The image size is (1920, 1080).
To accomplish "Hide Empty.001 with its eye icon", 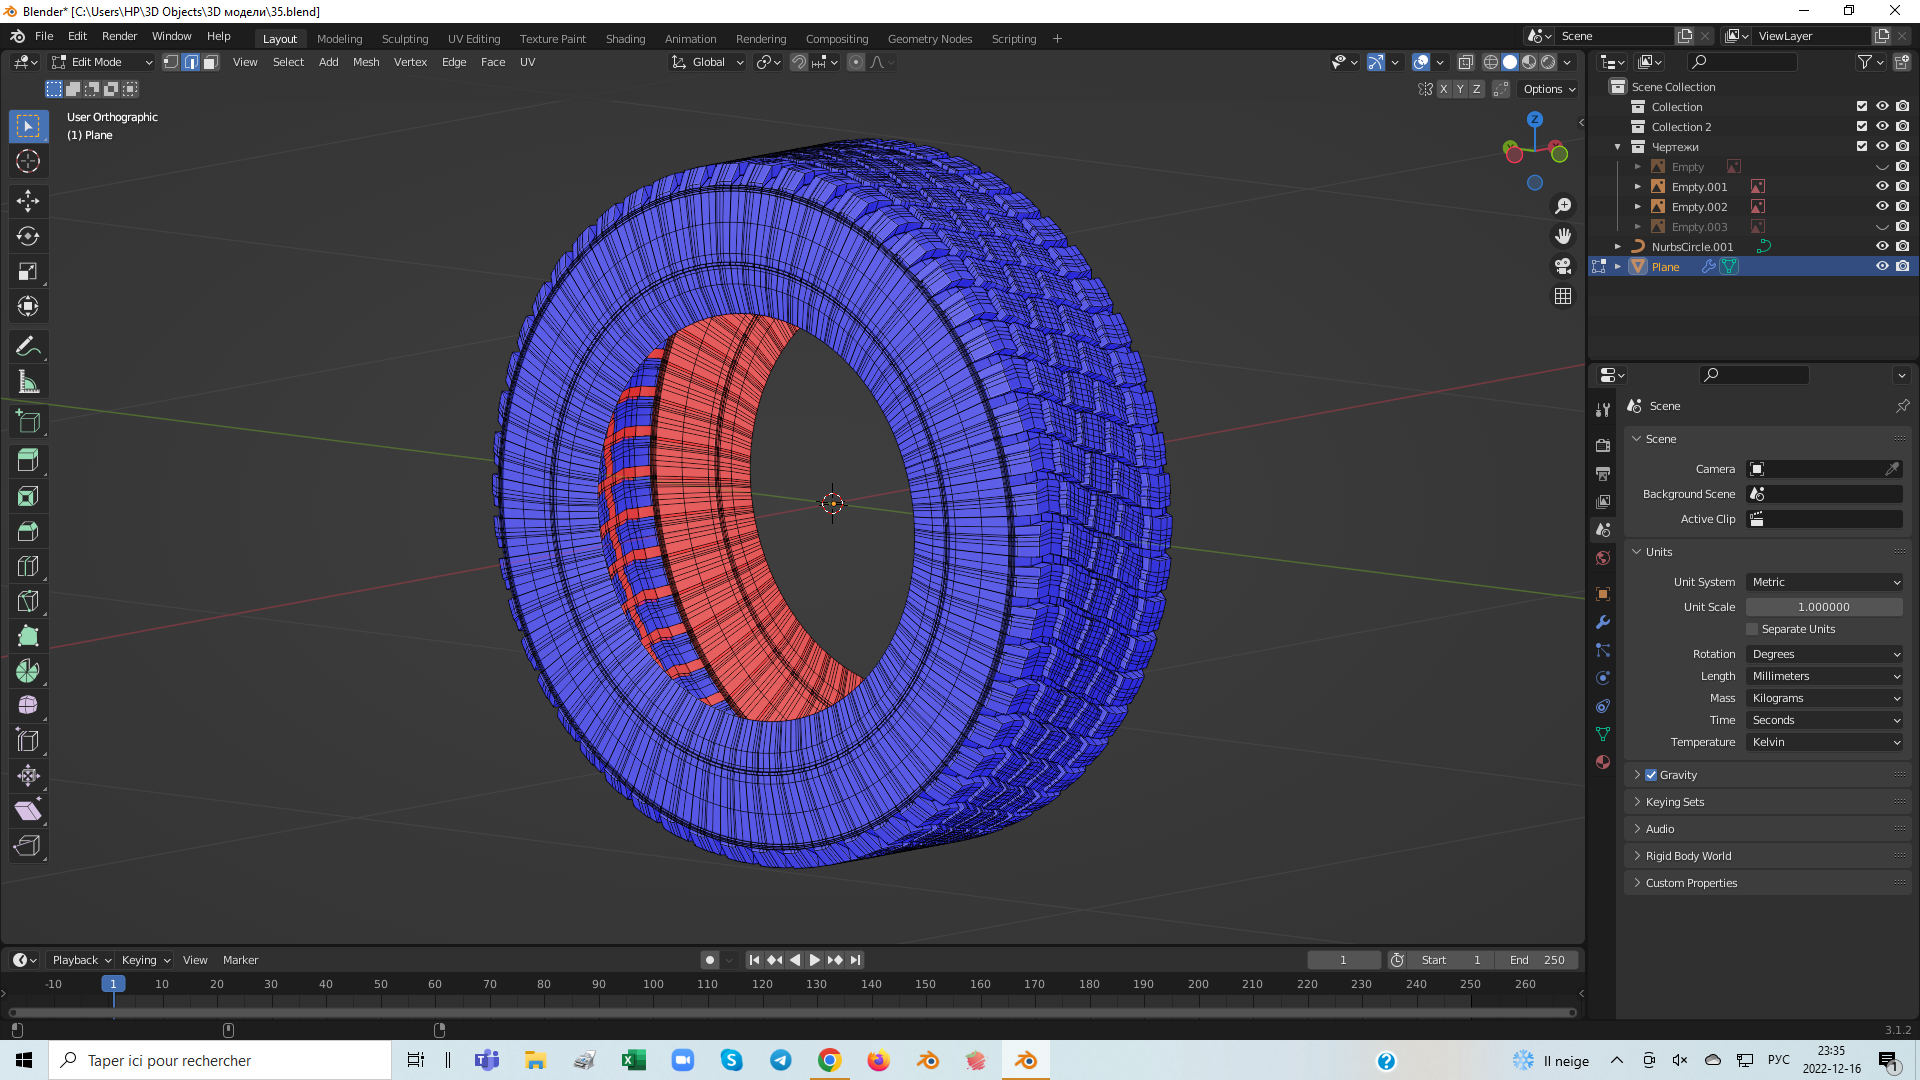I will tap(1881, 187).
